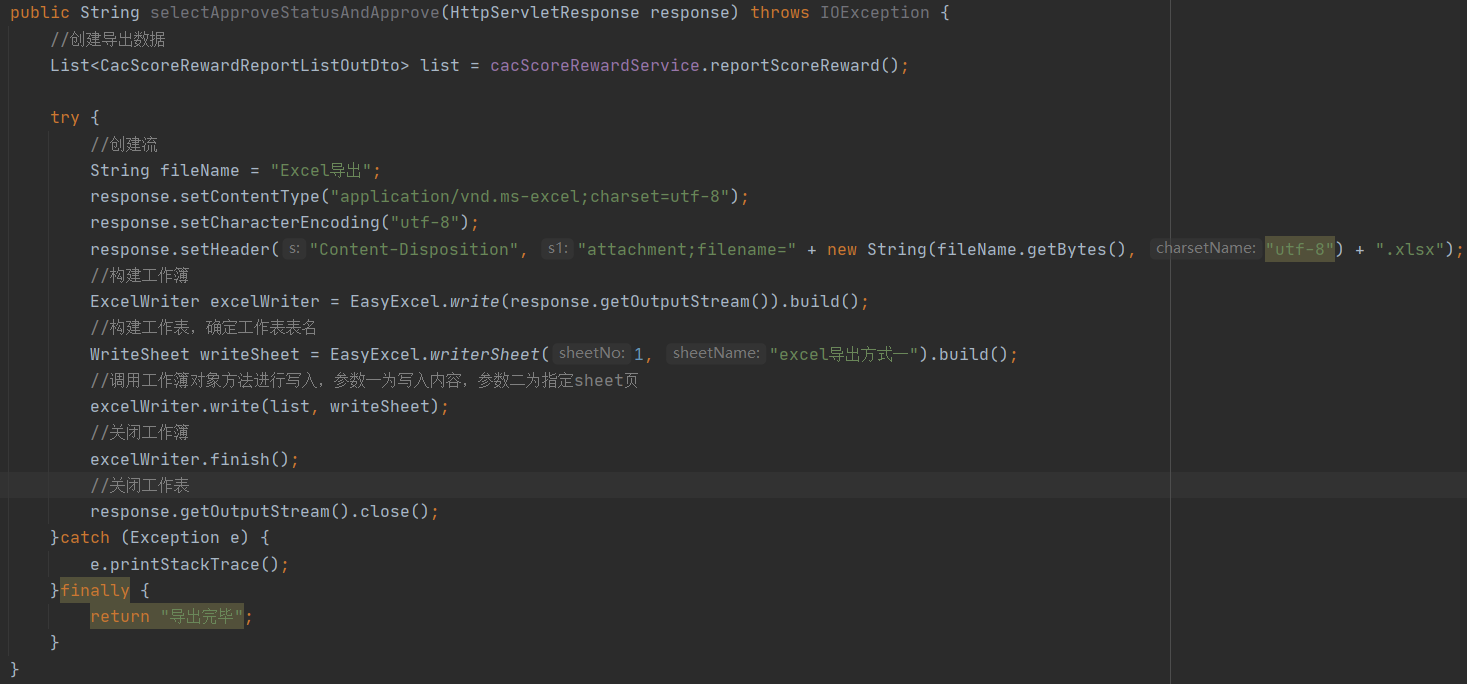Click excelWriter.write(list, writeSheet) statement
Viewport: 1467px width, 684px height.
click(269, 406)
